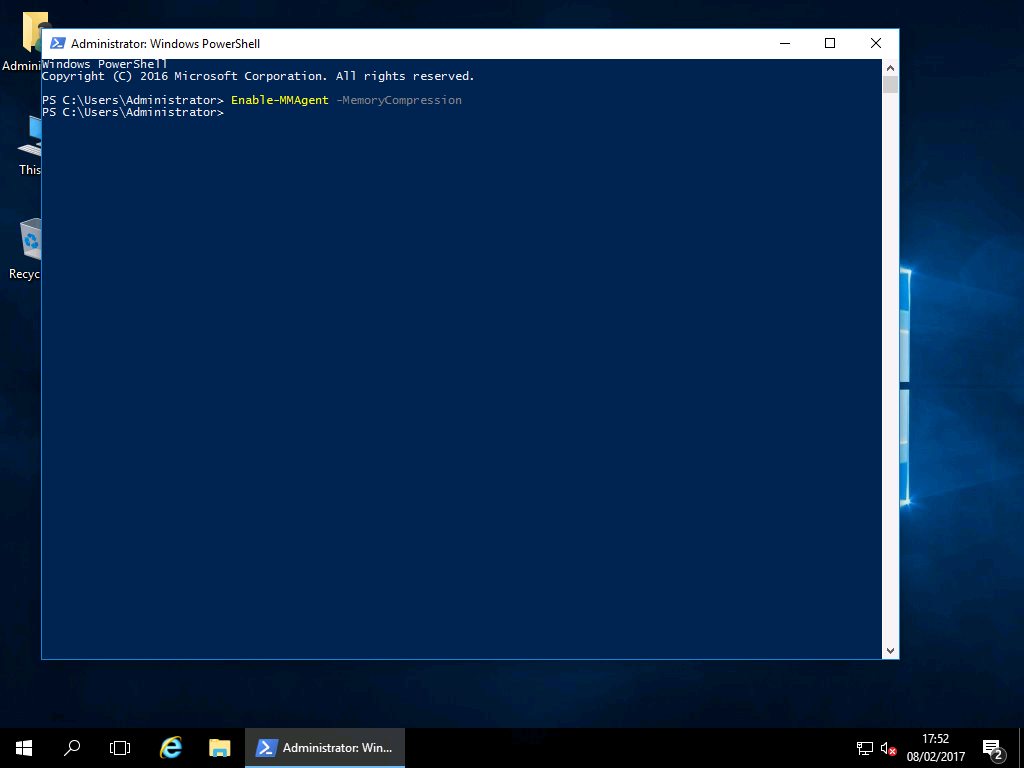The image size is (1024, 768).
Task: Click the Show desktop sliver
Action: [1021, 748]
